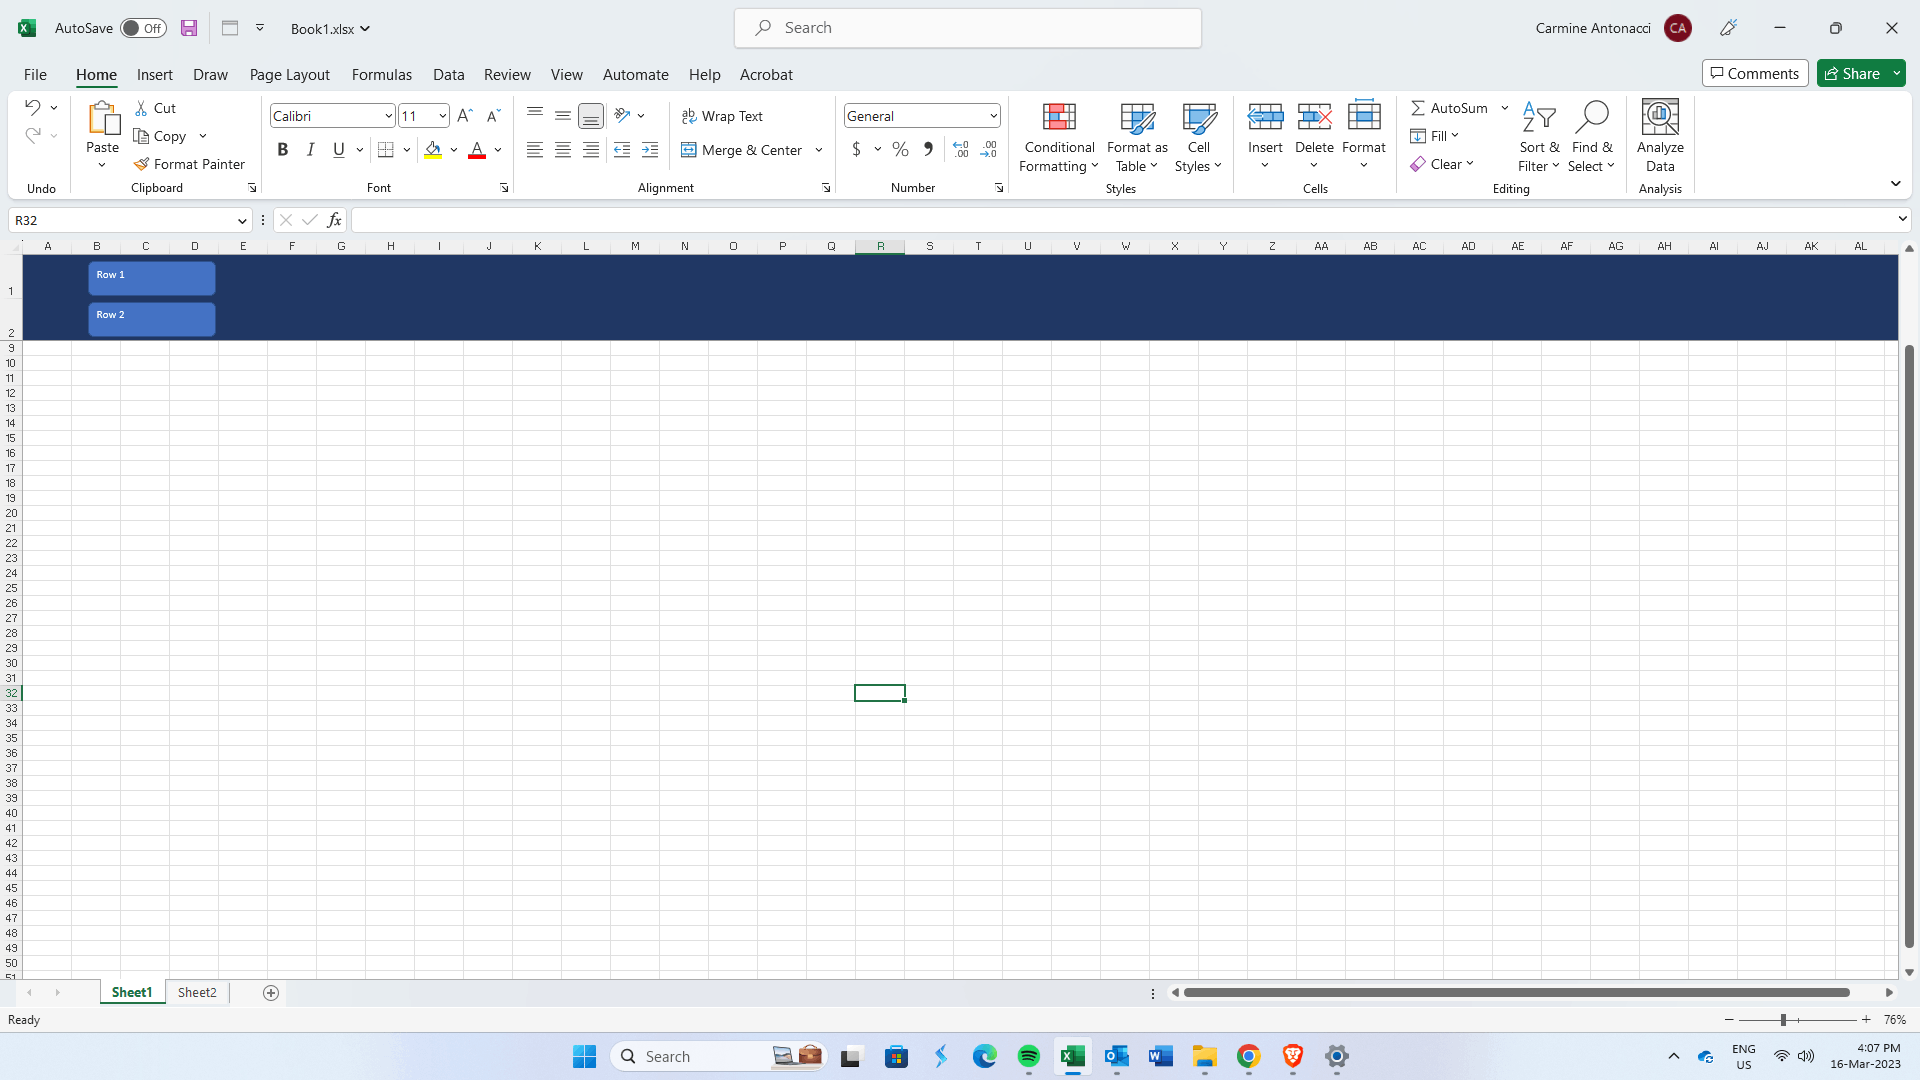Apply percent number format
Viewport: 1920px width, 1080px height.
(x=899, y=148)
